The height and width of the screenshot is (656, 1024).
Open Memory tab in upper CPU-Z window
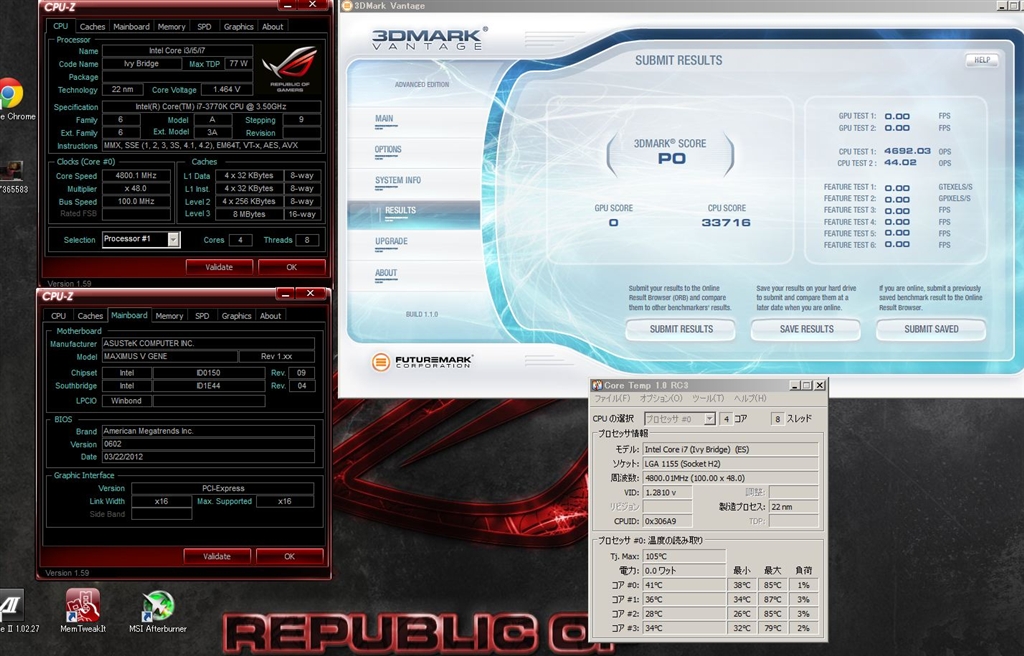(171, 27)
